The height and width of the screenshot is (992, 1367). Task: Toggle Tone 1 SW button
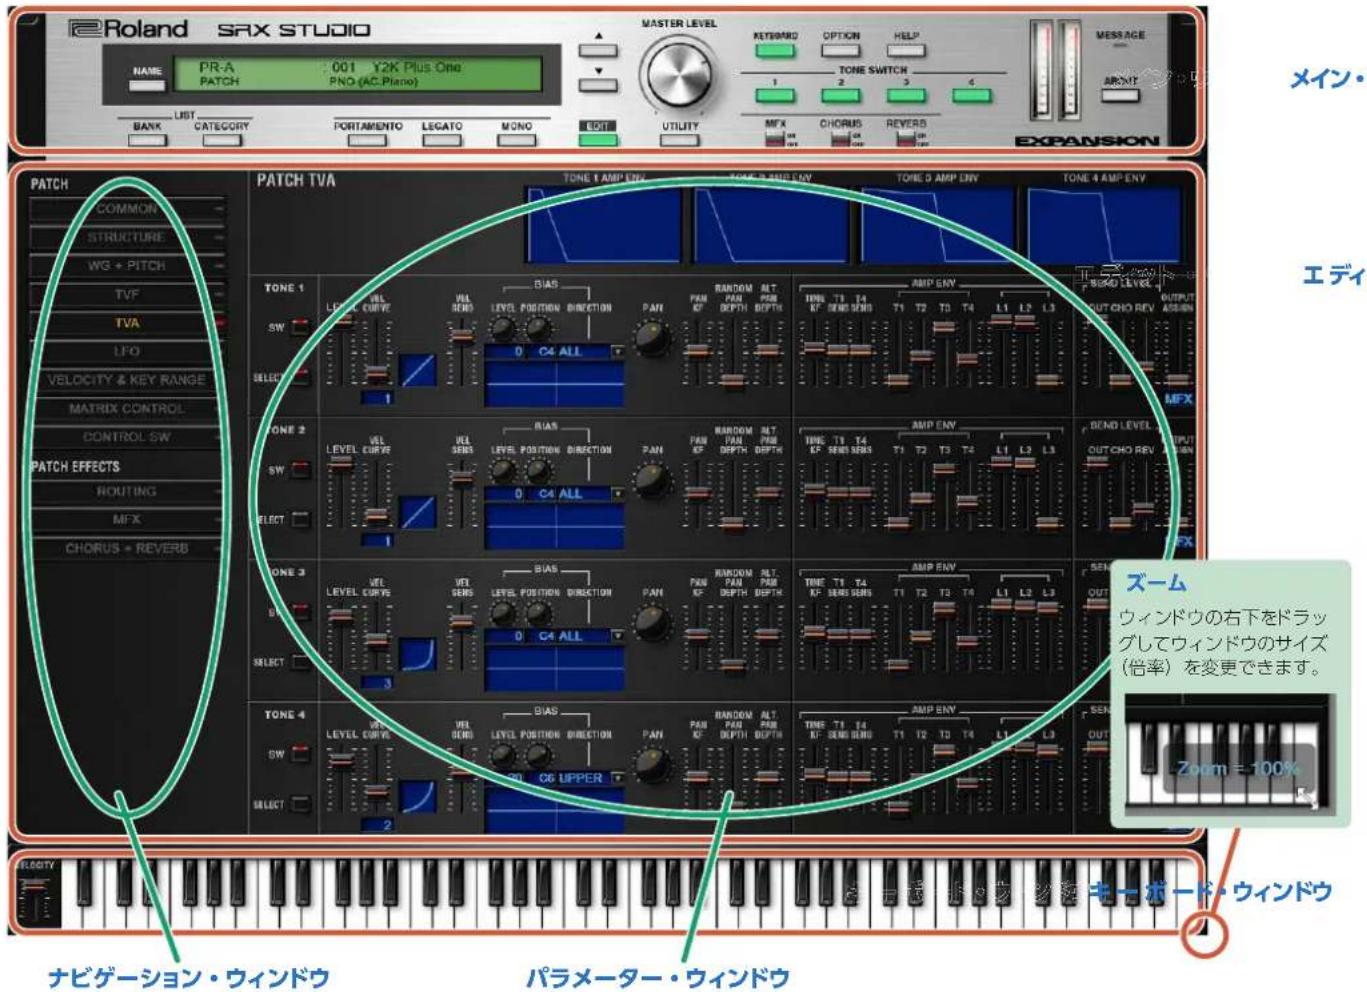pyautogui.click(x=300, y=327)
